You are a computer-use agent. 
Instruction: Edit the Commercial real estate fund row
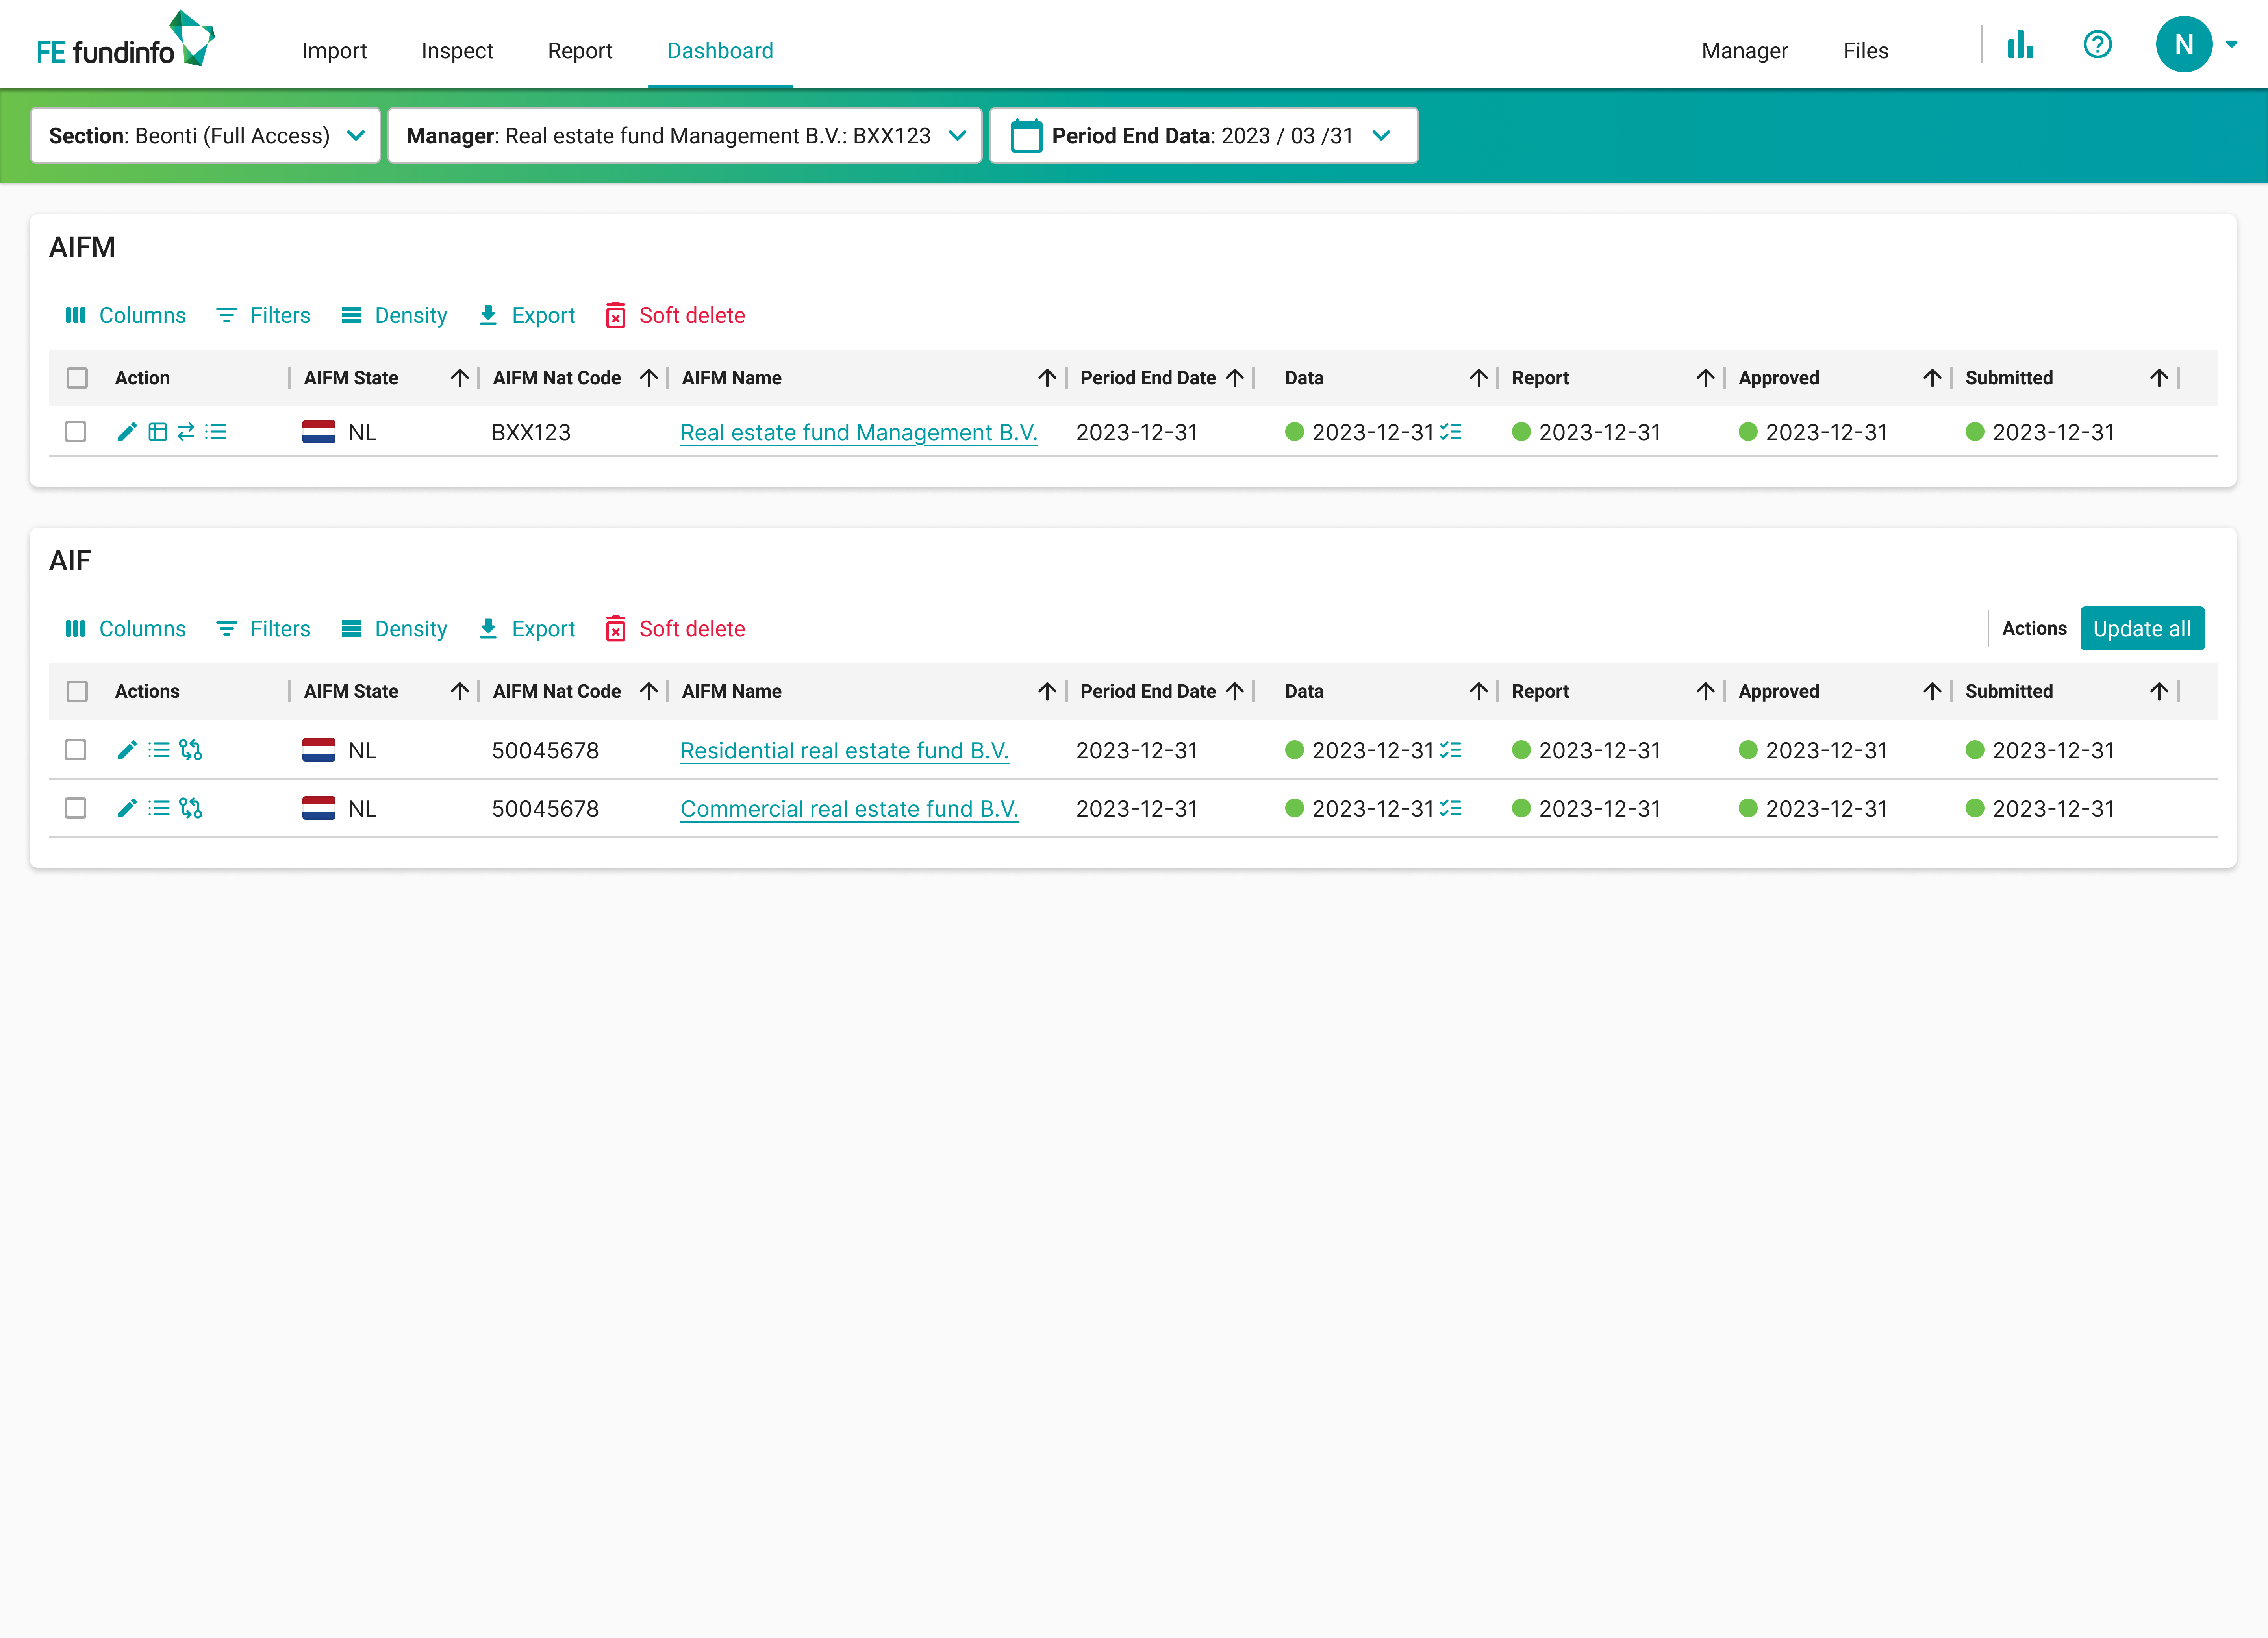click(x=127, y=808)
